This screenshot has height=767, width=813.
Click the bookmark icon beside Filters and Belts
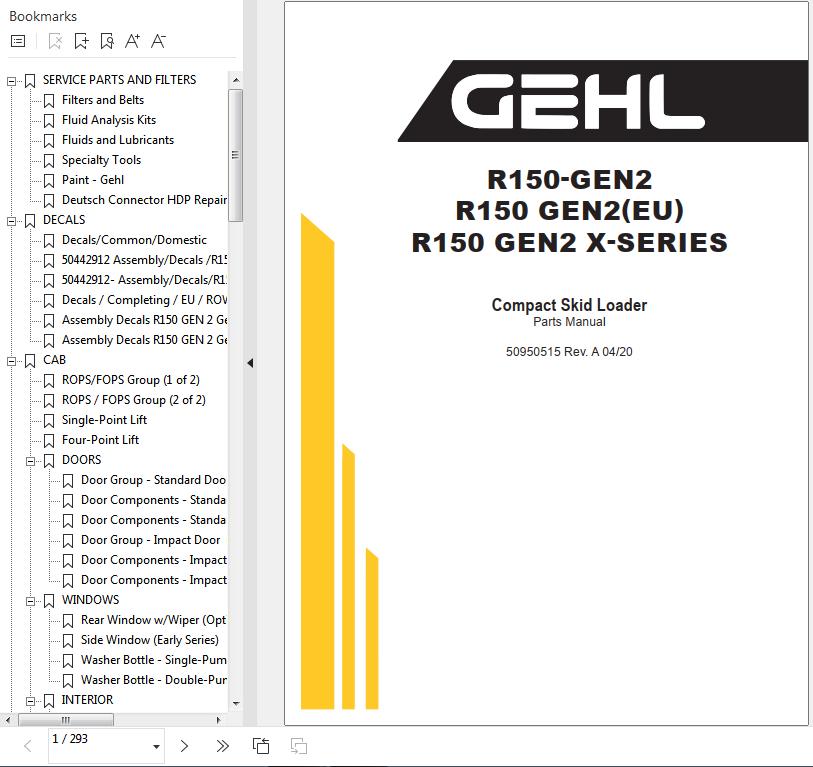pyautogui.click(x=49, y=101)
